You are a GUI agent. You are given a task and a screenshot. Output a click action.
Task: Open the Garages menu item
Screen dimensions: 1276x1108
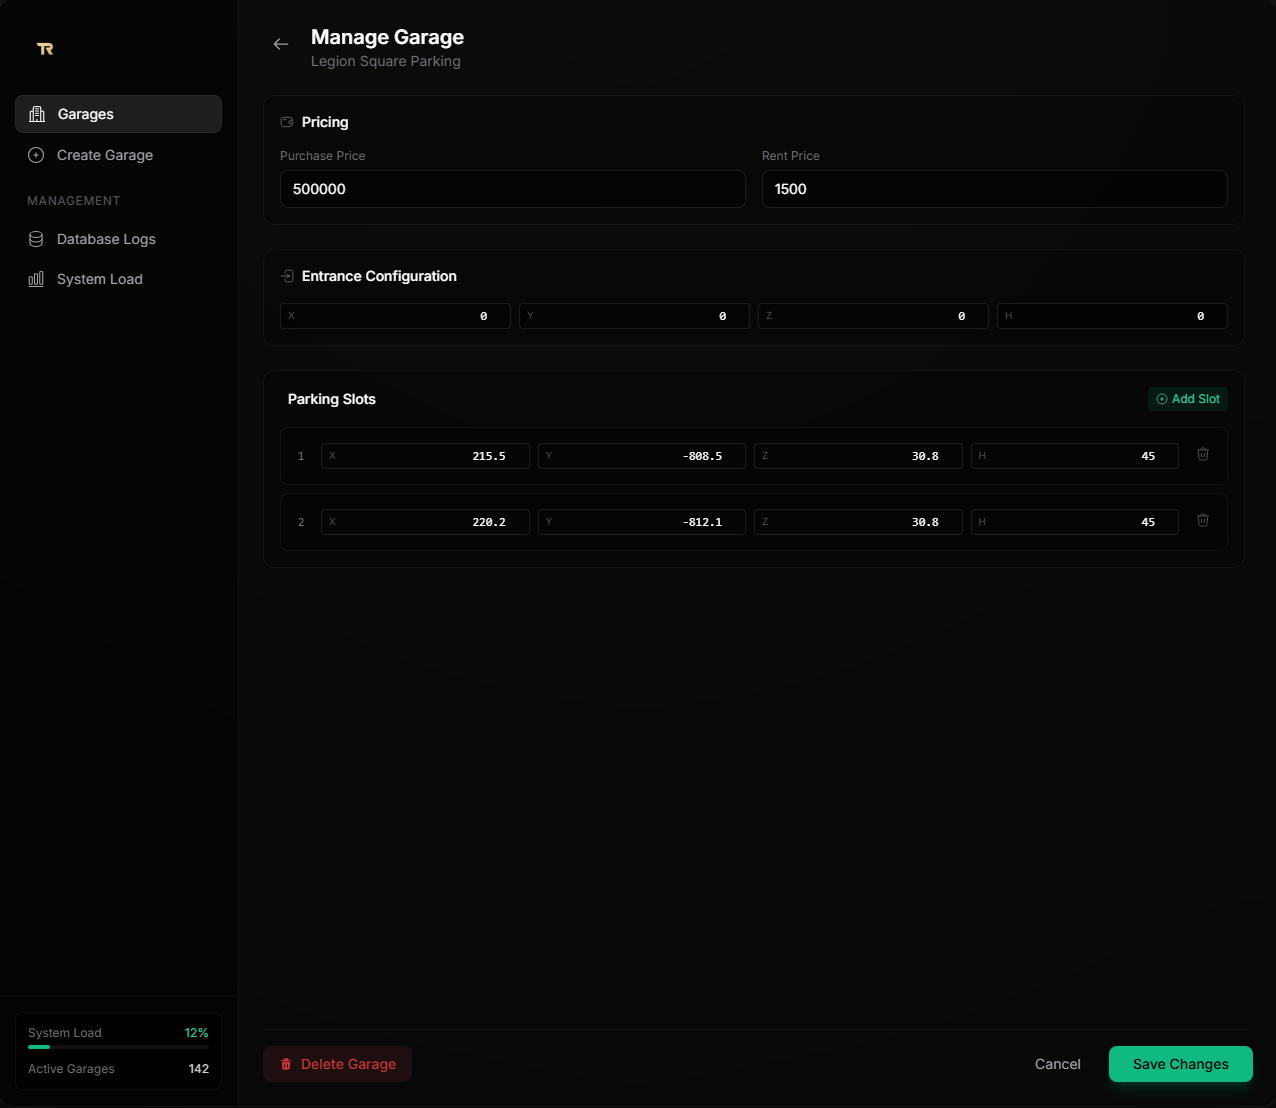coord(118,114)
